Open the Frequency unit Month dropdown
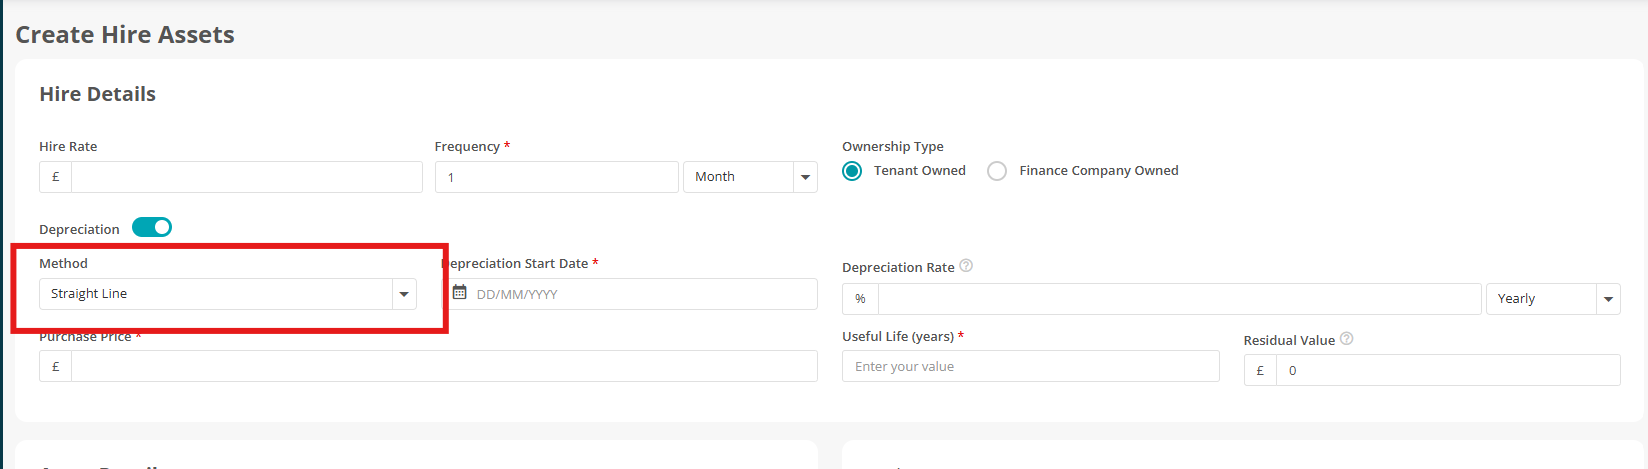Image resolution: width=1648 pixels, height=469 pixels. (750, 177)
